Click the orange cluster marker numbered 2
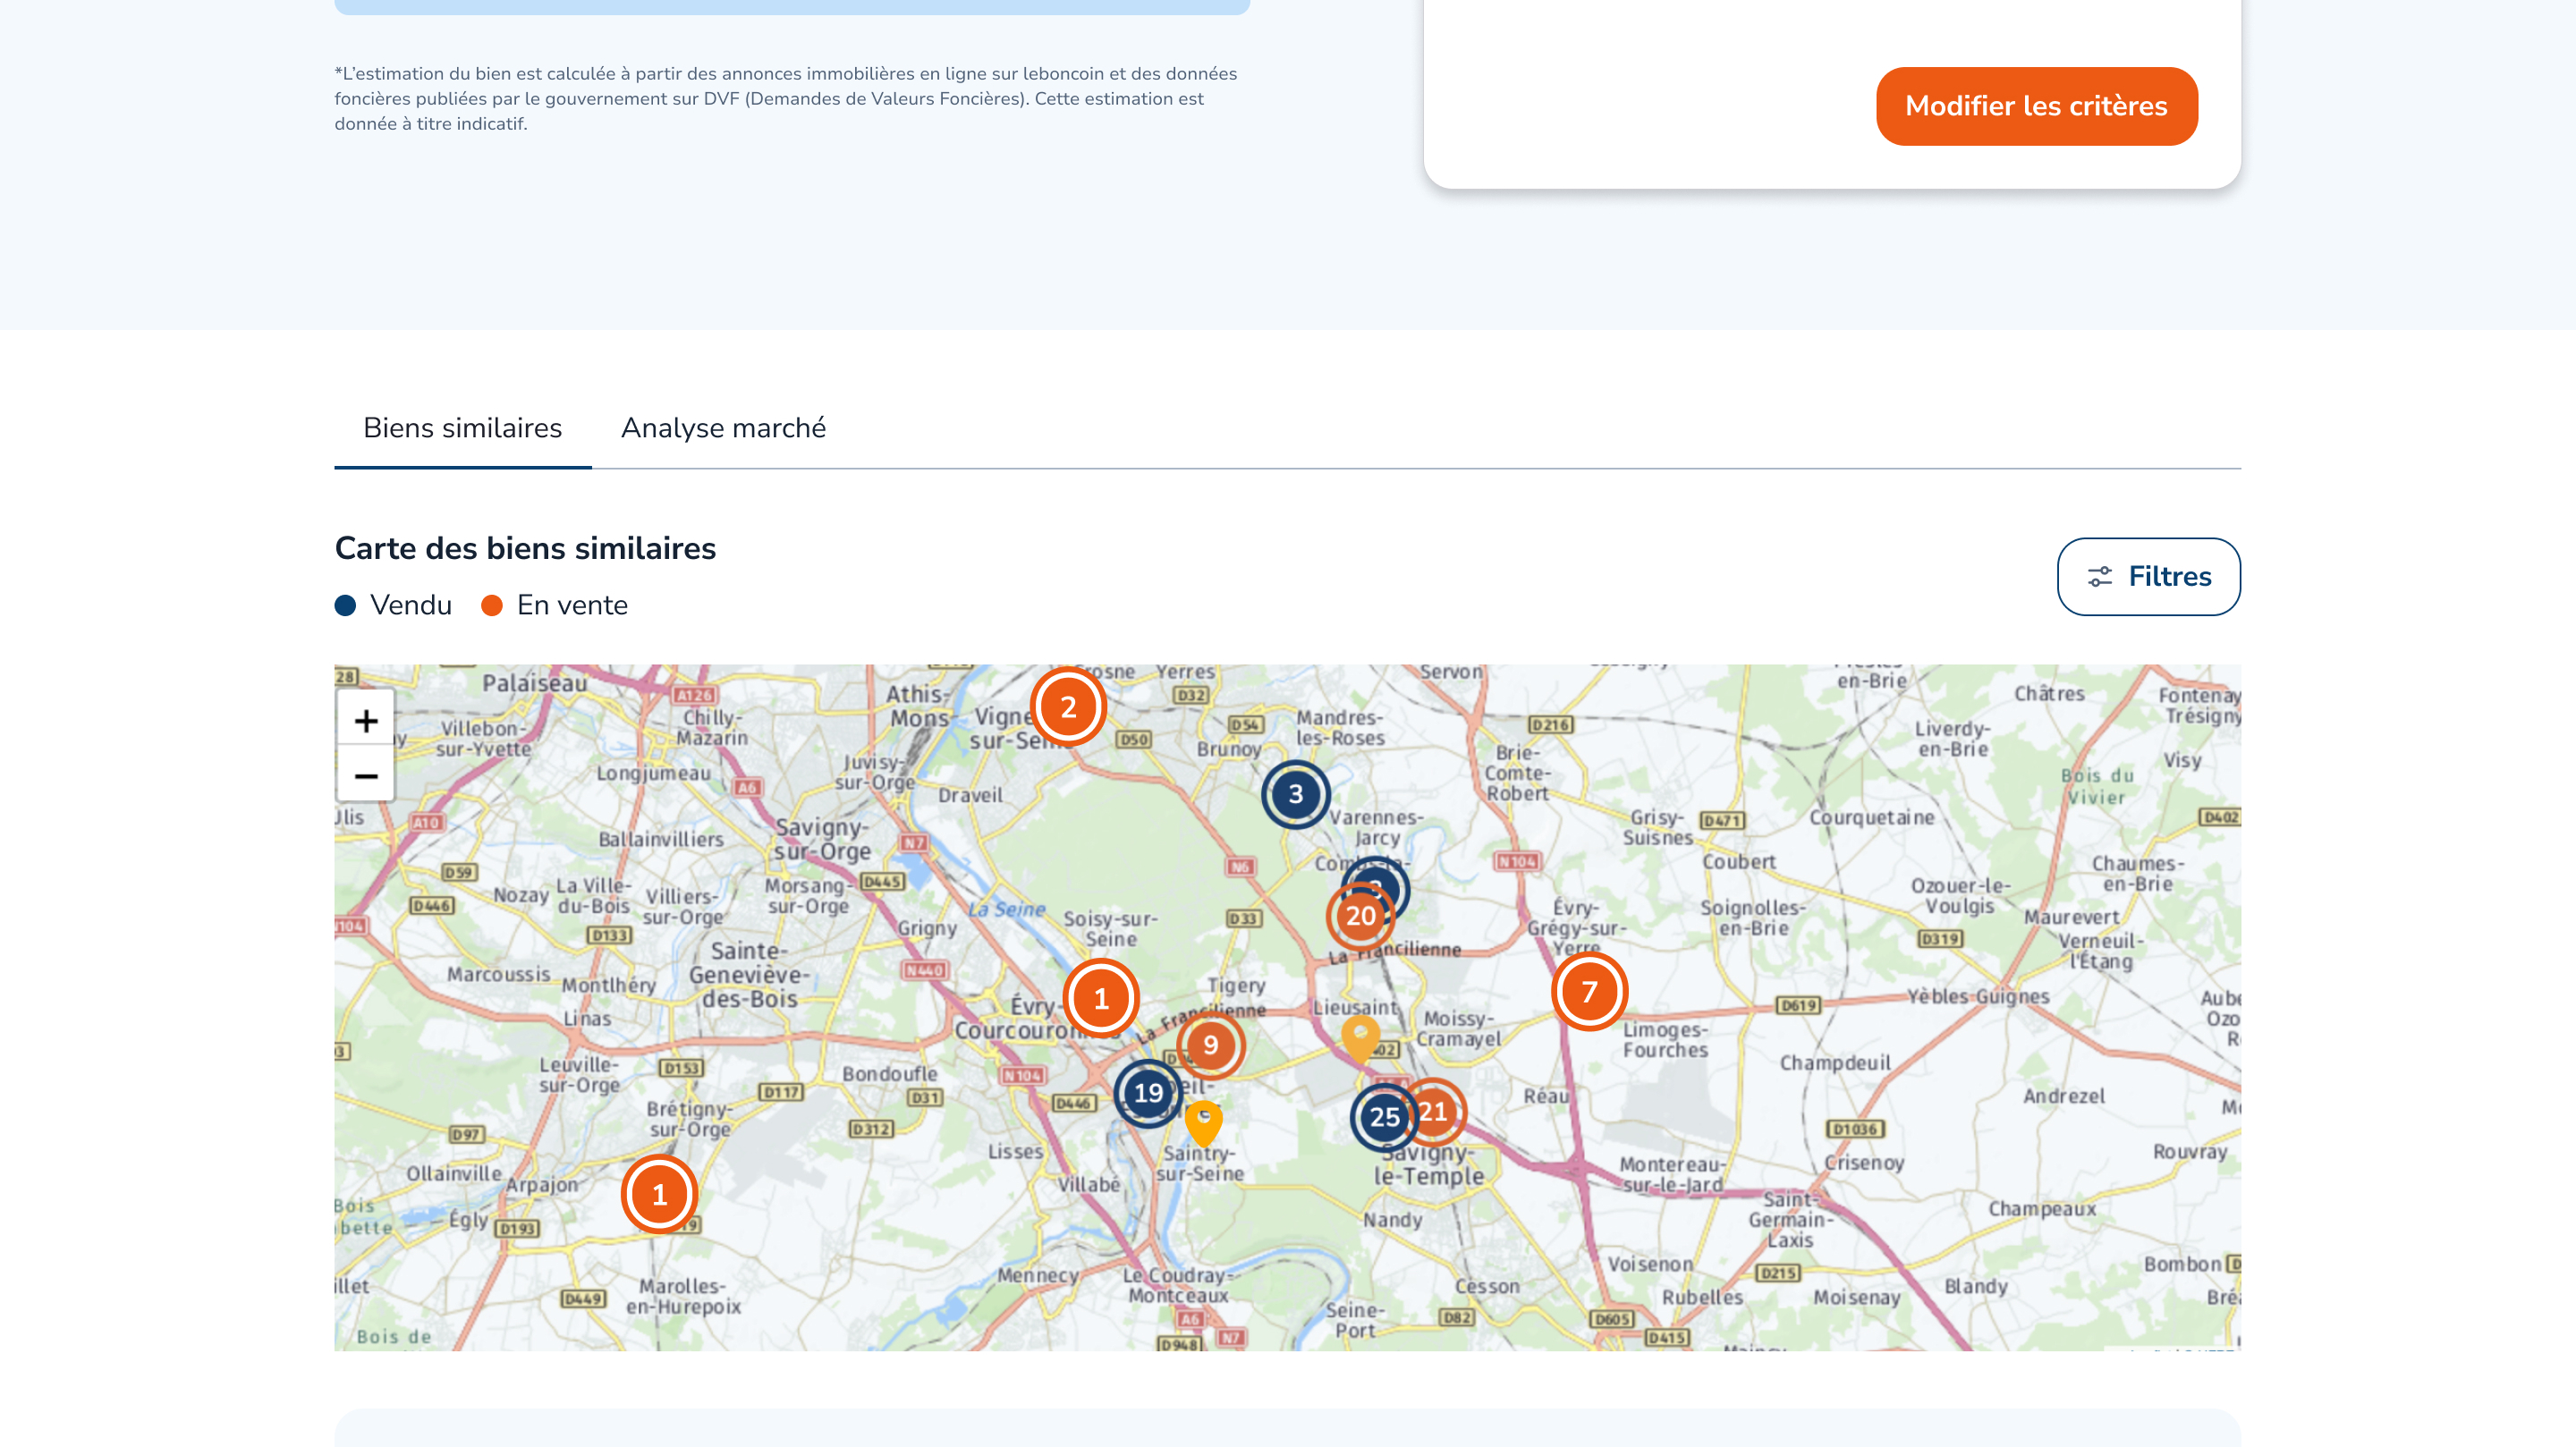The image size is (2576, 1447). pyautogui.click(x=1068, y=707)
